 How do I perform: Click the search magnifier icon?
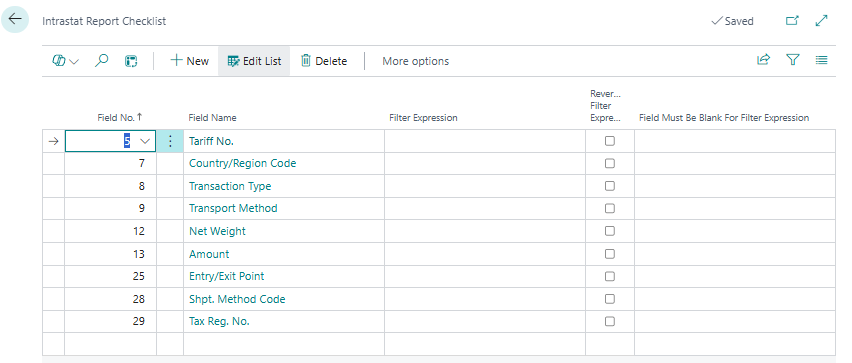pyautogui.click(x=101, y=61)
